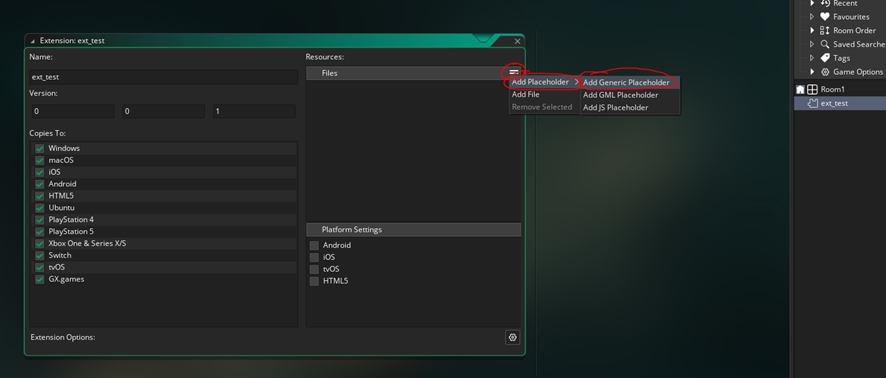886x378 pixels.
Task: Uncheck the HTML5 copies-to checkbox
Action: click(x=40, y=196)
